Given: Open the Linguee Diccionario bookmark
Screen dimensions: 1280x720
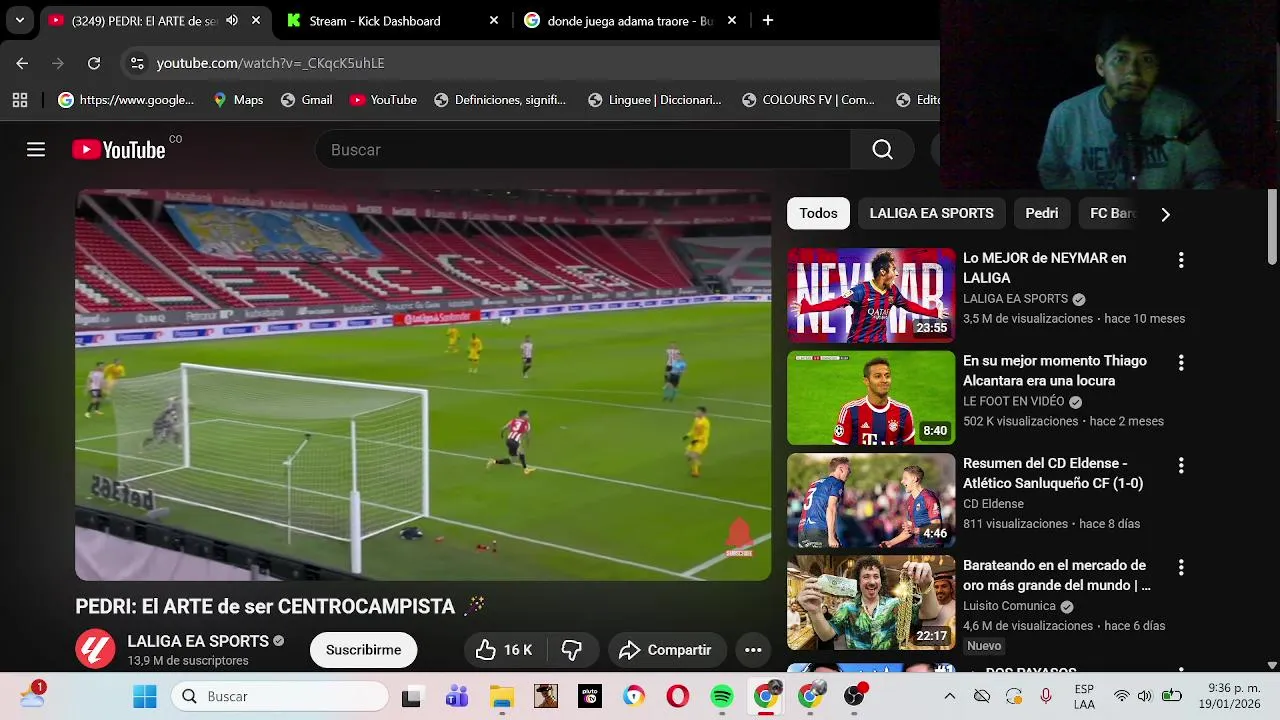Looking at the screenshot, I should point(654,100).
